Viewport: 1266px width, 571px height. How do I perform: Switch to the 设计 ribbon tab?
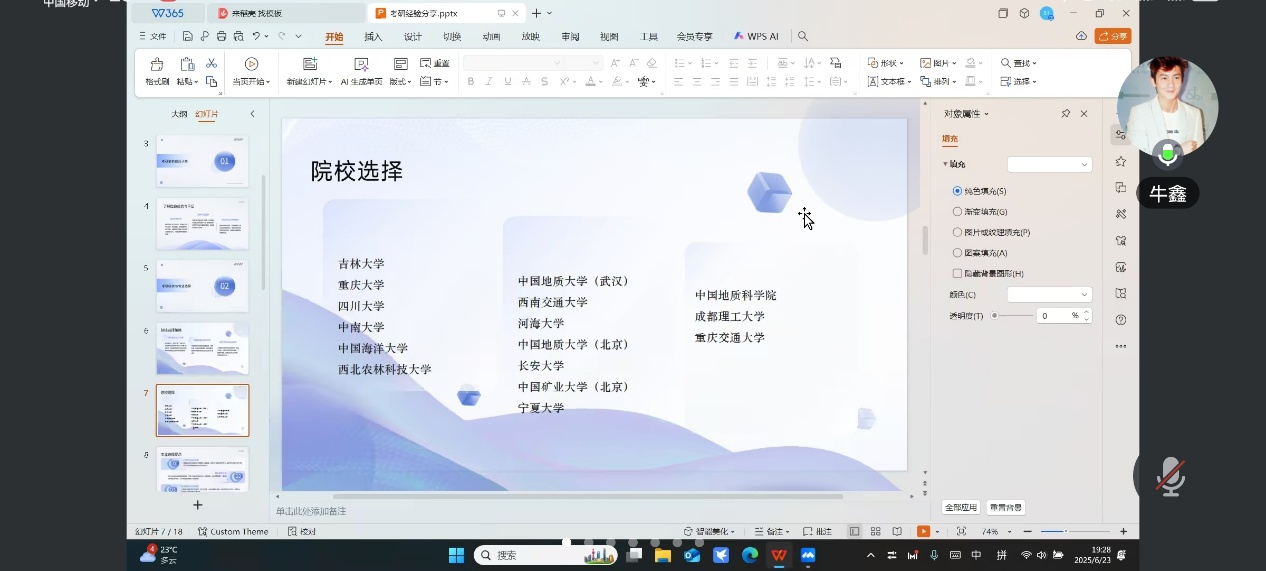pyautogui.click(x=412, y=36)
